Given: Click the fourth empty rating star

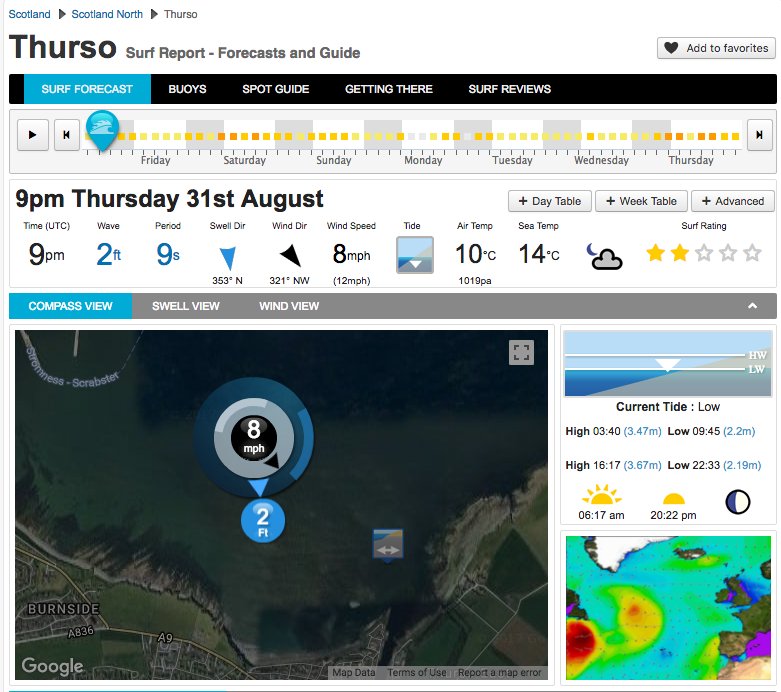Looking at the screenshot, I should tap(728, 253).
